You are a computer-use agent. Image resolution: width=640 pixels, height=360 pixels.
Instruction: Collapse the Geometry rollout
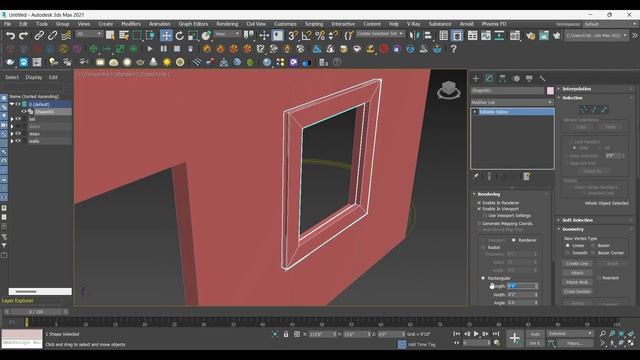coord(573,229)
